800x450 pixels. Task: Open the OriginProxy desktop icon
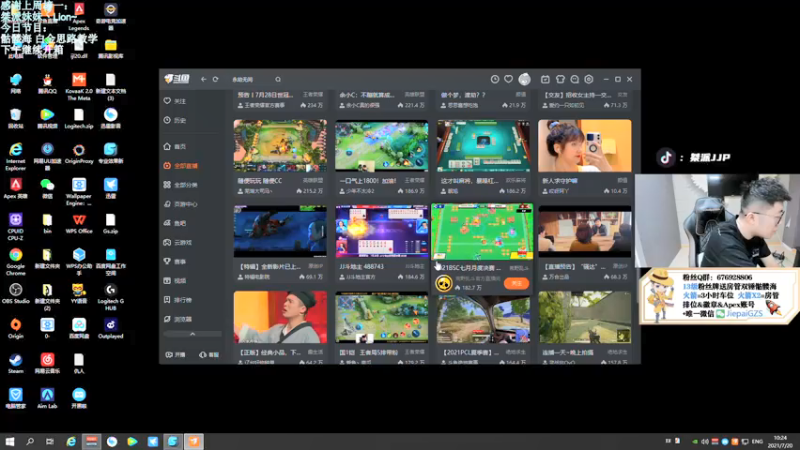point(79,154)
